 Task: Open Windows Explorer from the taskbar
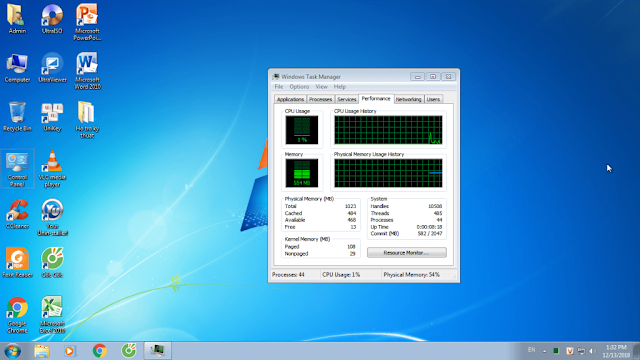pyautogui.click(x=42, y=351)
